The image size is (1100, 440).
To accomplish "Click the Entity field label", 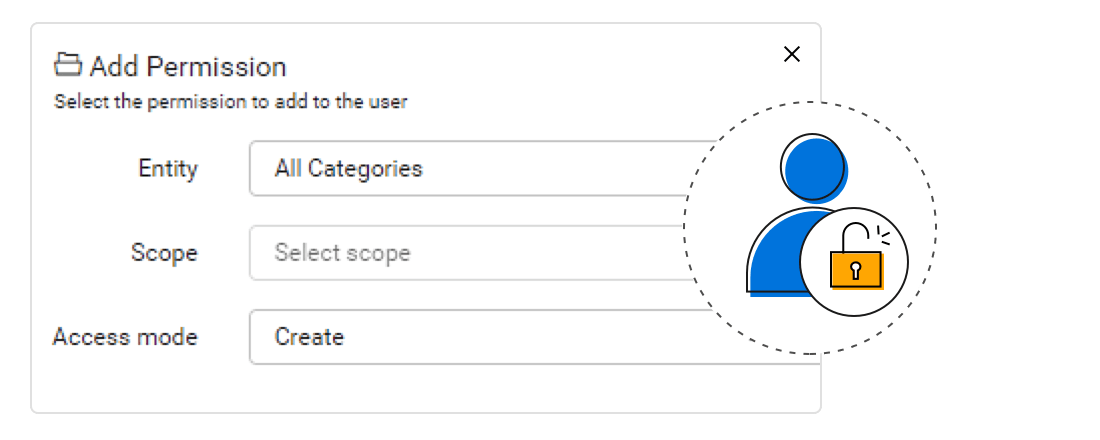I will pos(167,168).
